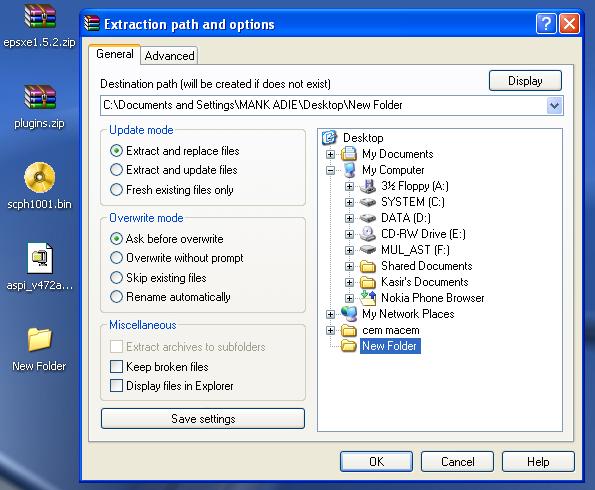The image size is (595, 490).
Task: Click the Desktop icon in folder tree
Action: (329, 137)
